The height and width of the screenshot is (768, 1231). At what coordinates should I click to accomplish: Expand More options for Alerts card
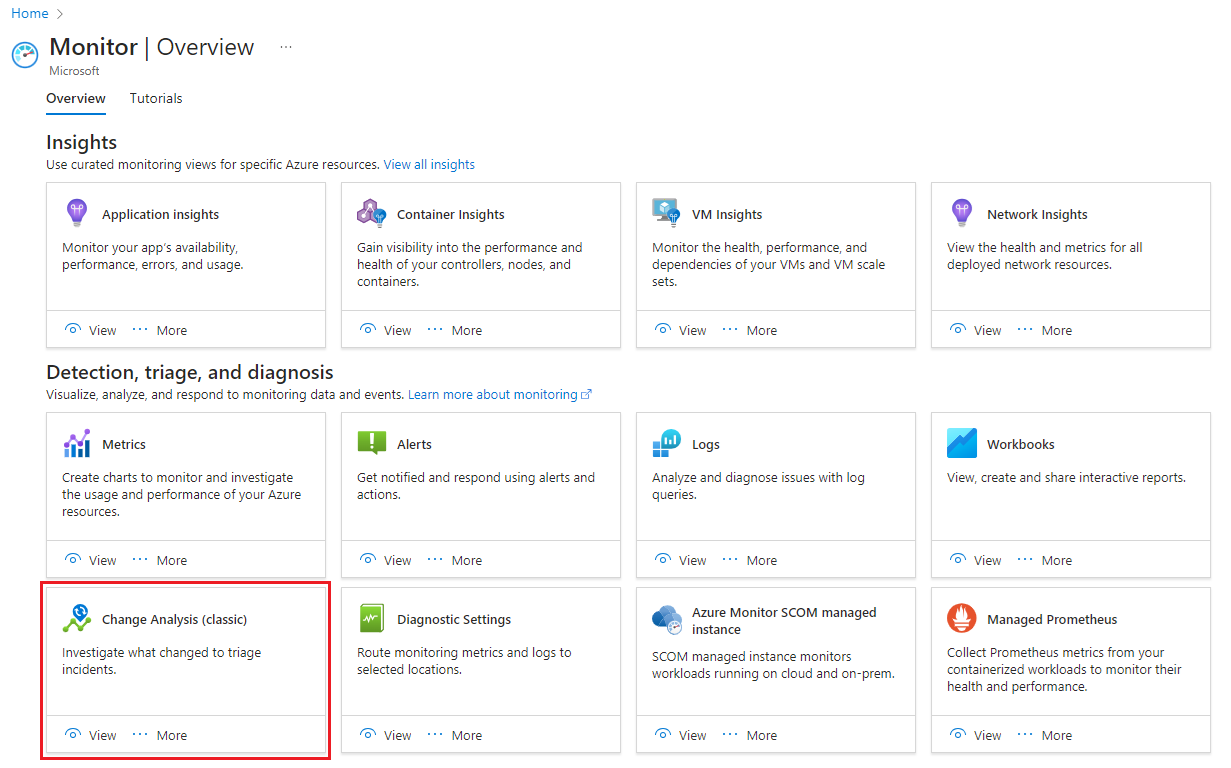coord(455,560)
